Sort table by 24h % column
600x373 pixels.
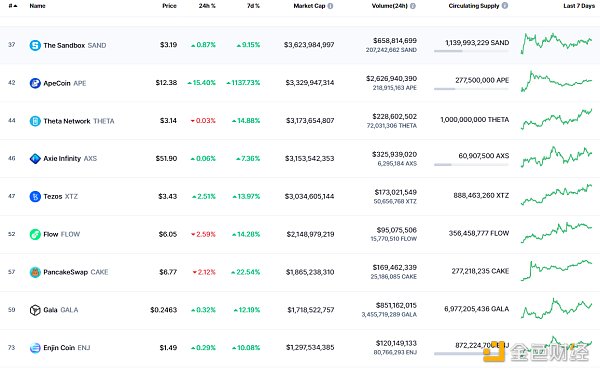[207, 6]
